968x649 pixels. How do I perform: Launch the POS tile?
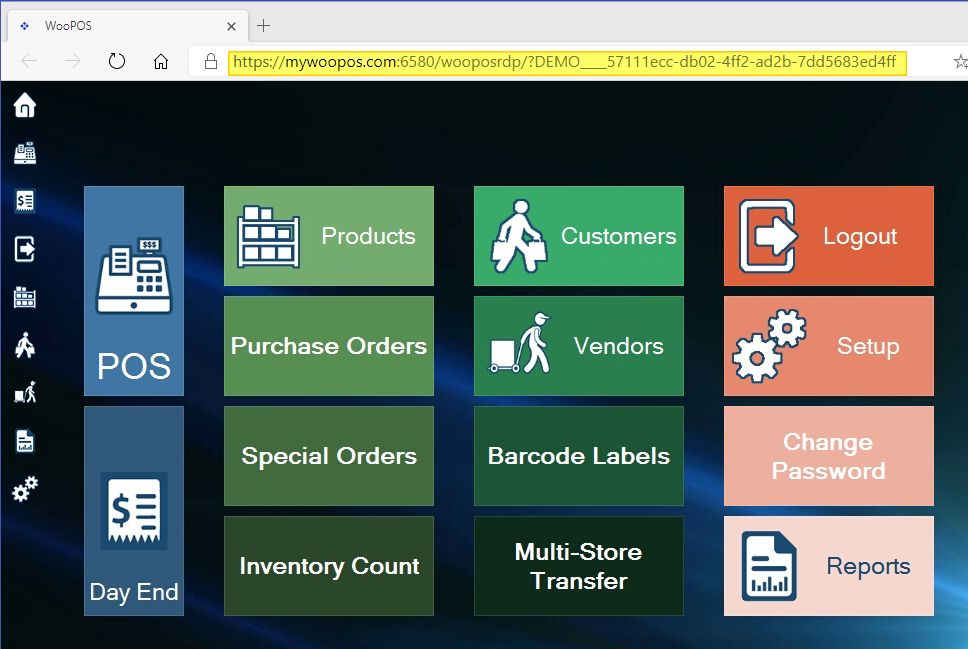[134, 291]
